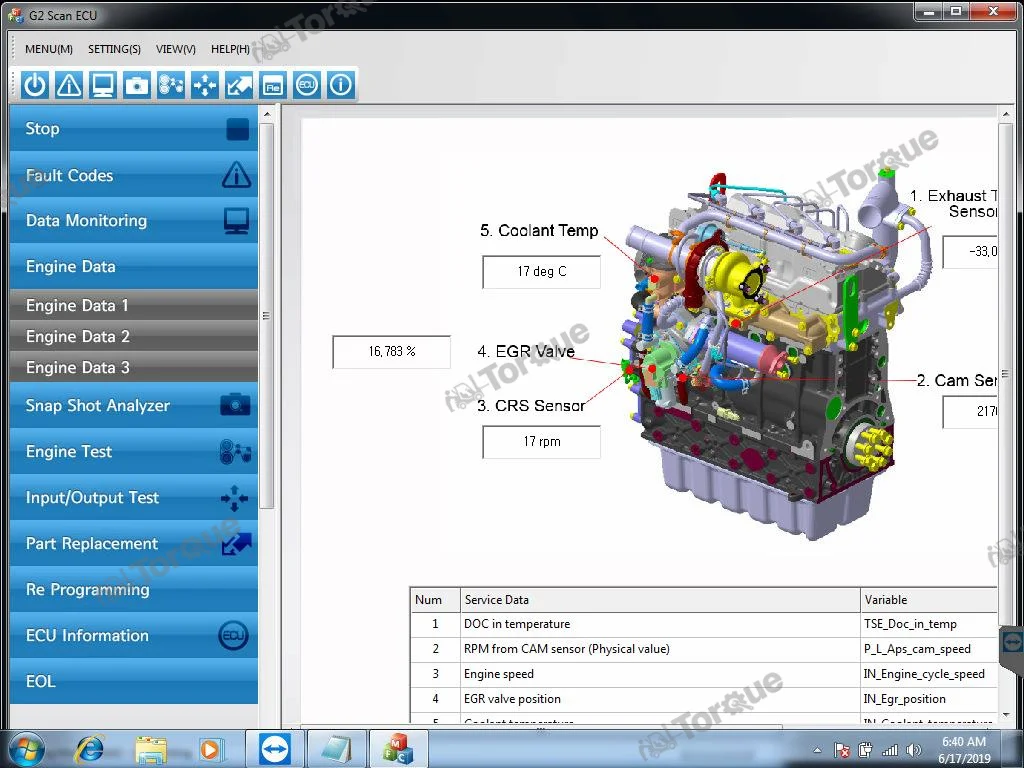
Task: Click the CRS Sensor value box 17 rpm
Action: point(541,442)
